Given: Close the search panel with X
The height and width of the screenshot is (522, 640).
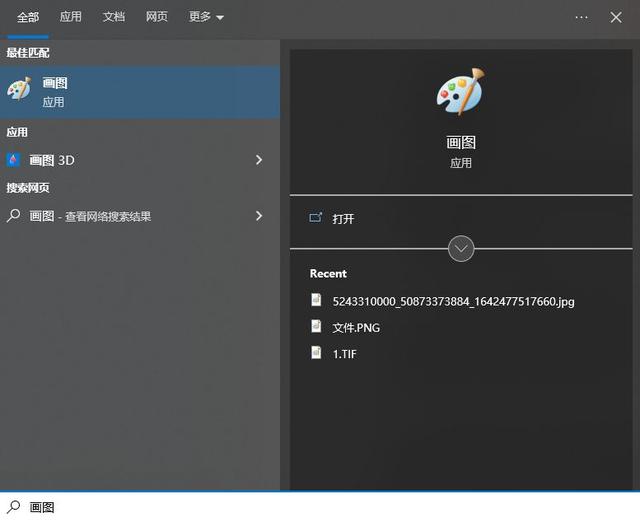Looking at the screenshot, I should (x=616, y=17).
